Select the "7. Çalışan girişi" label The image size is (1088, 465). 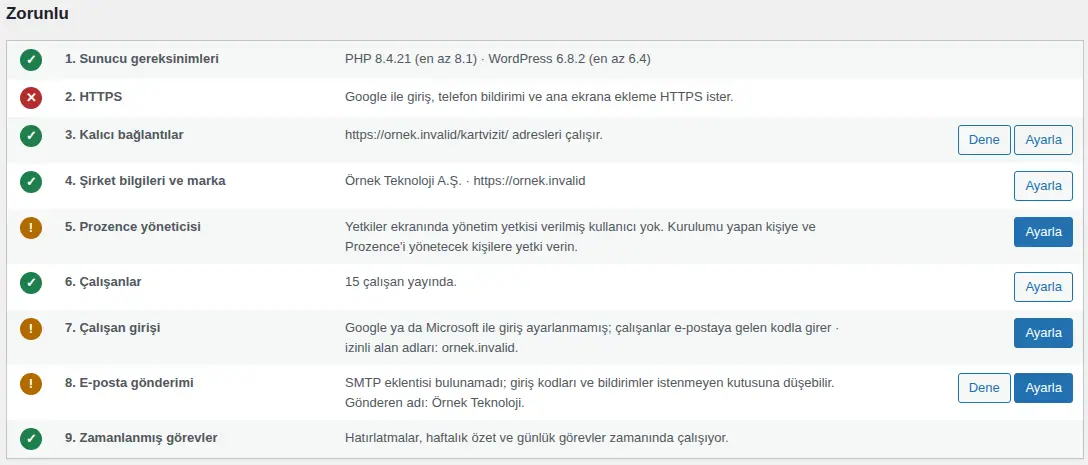(112, 328)
